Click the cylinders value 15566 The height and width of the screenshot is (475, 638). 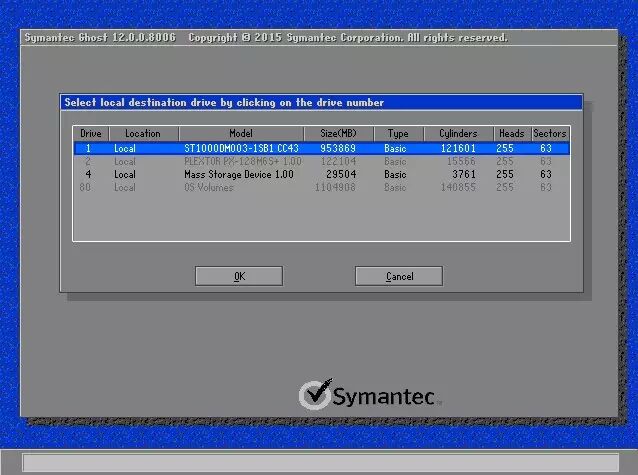click(461, 161)
